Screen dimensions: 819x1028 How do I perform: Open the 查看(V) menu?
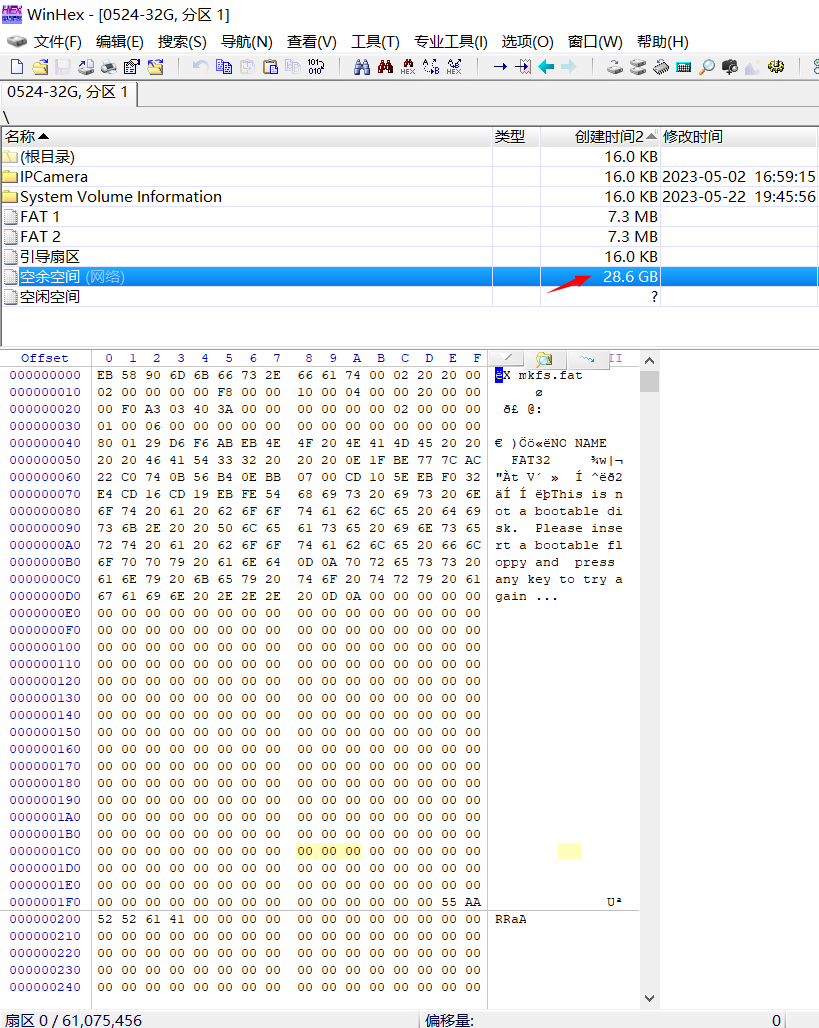[311, 42]
